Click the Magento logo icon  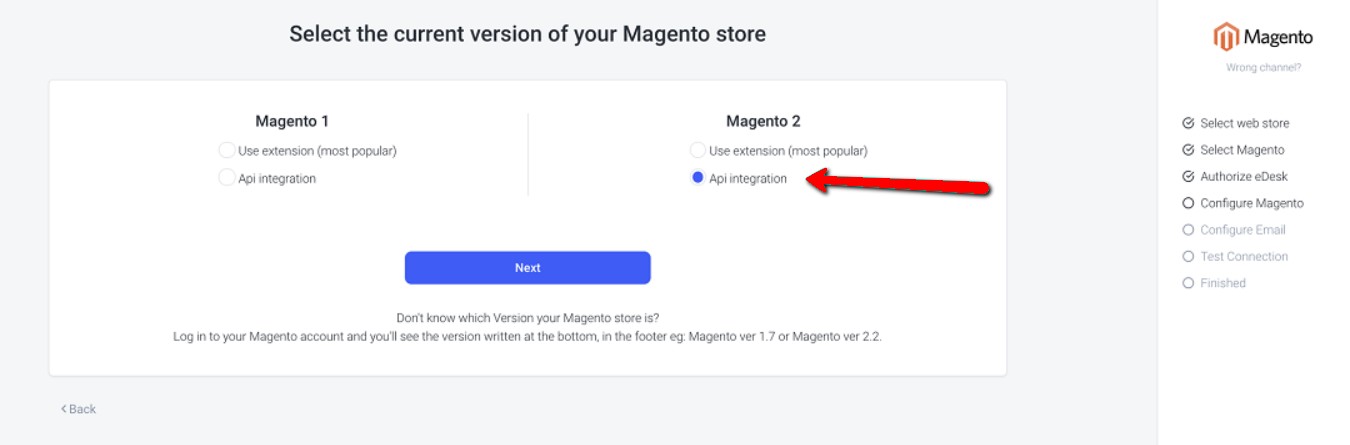point(1226,38)
